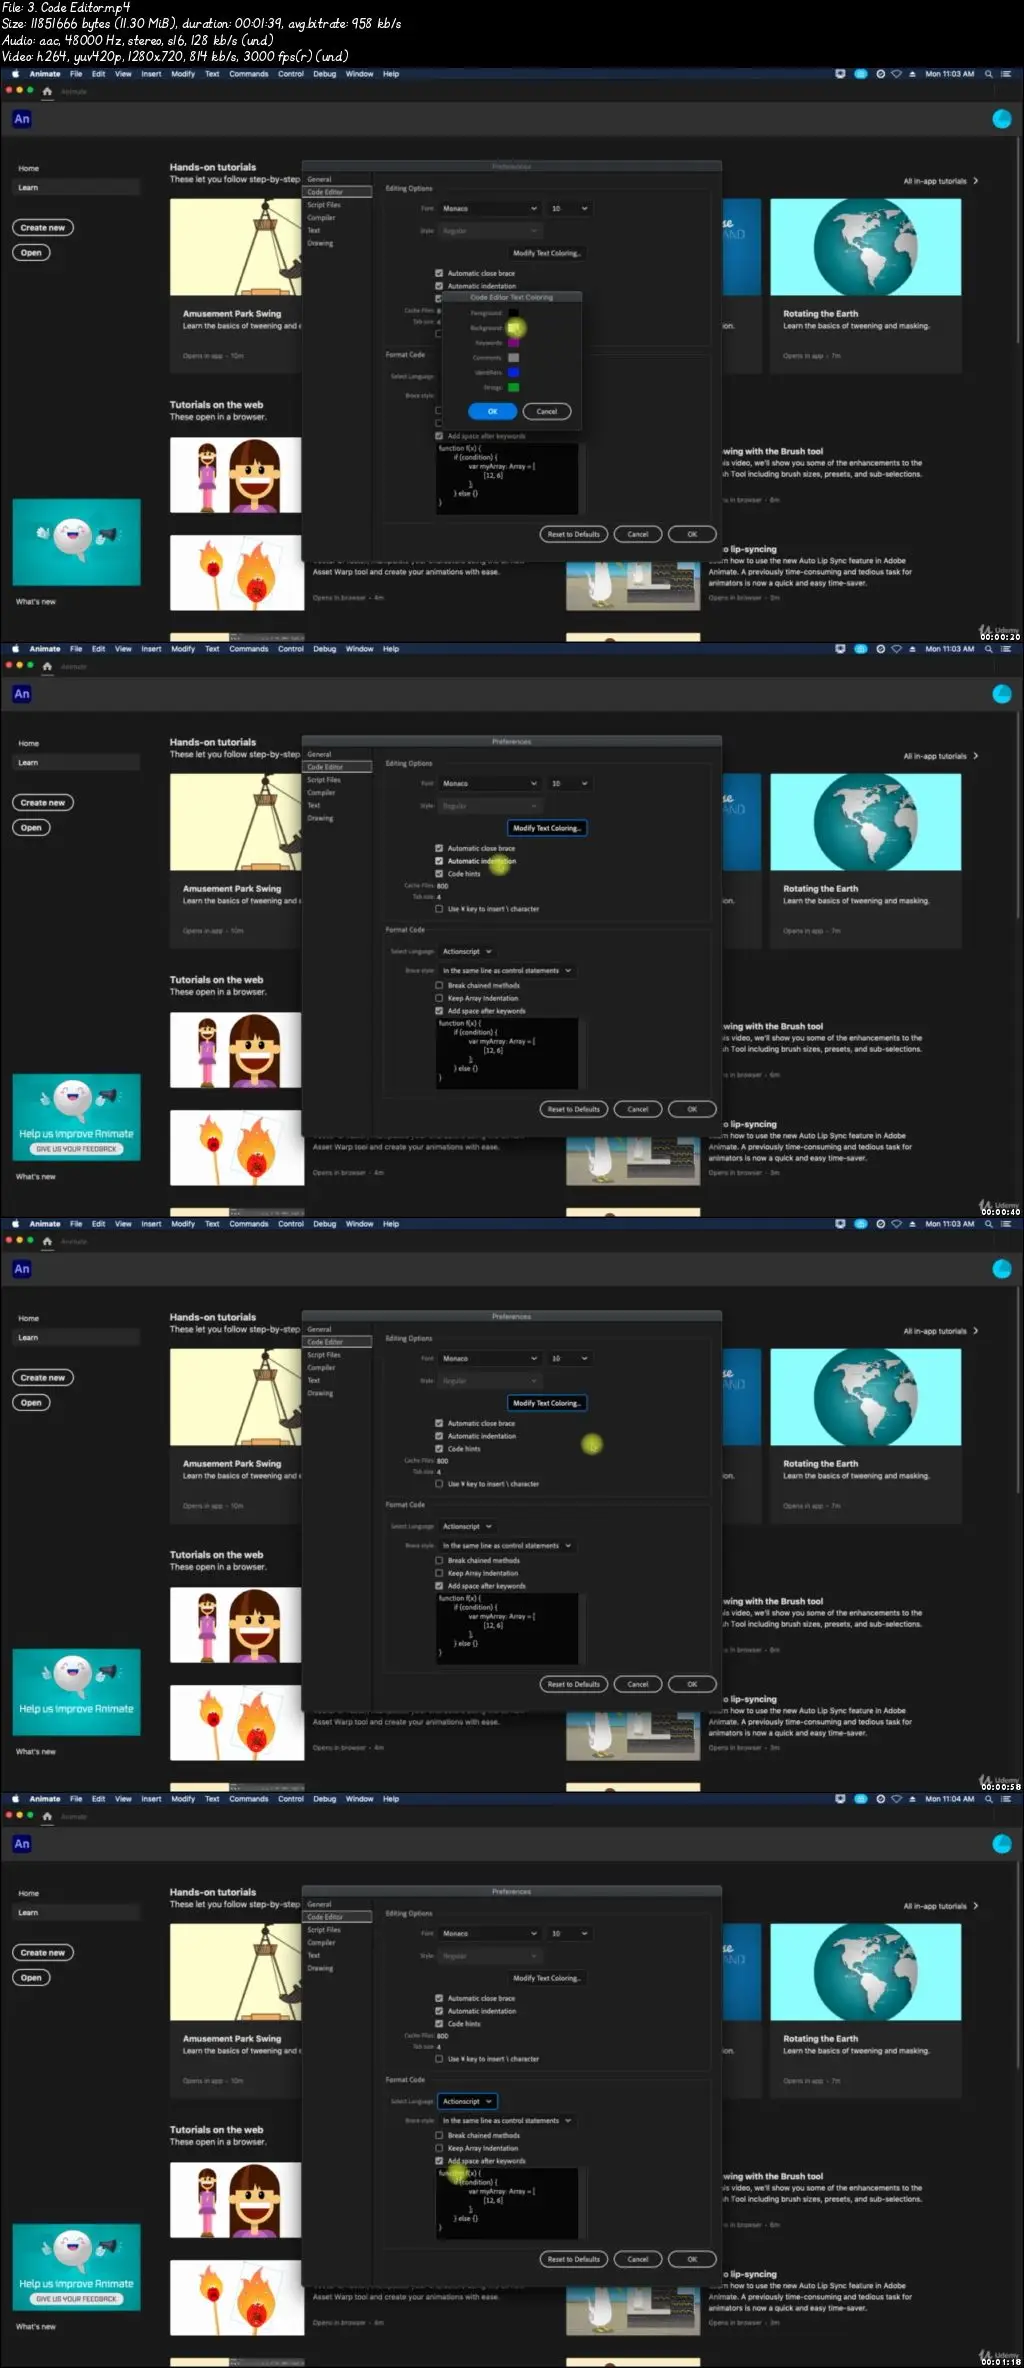Image resolution: width=1024 pixels, height=2368 pixels.
Task: In 00:01:18 frame, click Give us your feedback
Action: click(76, 2299)
